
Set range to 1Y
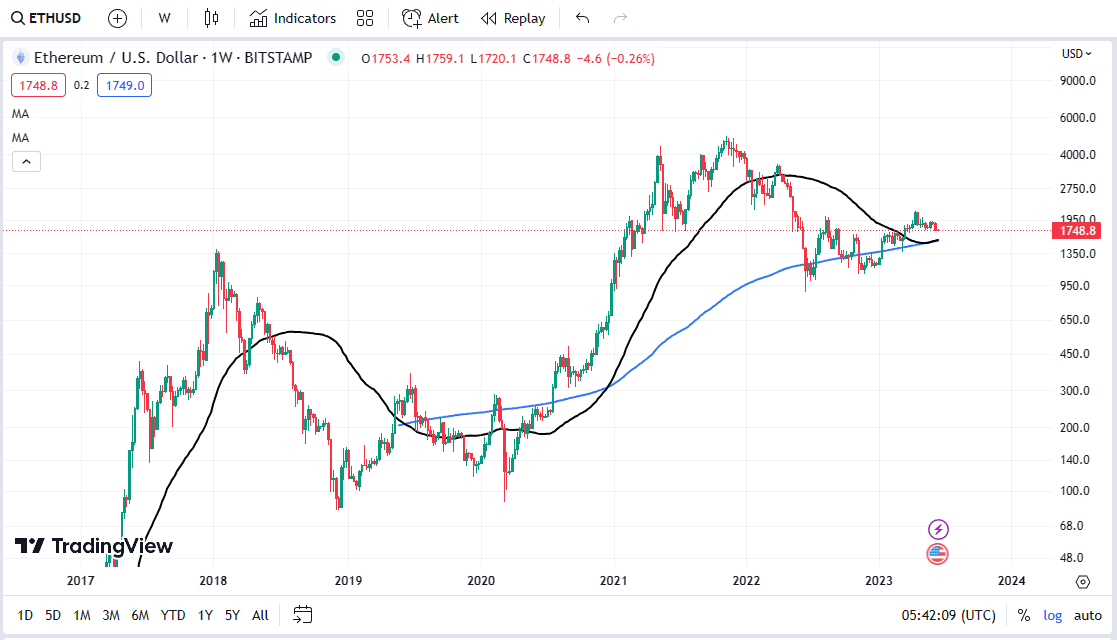tap(205, 615)
